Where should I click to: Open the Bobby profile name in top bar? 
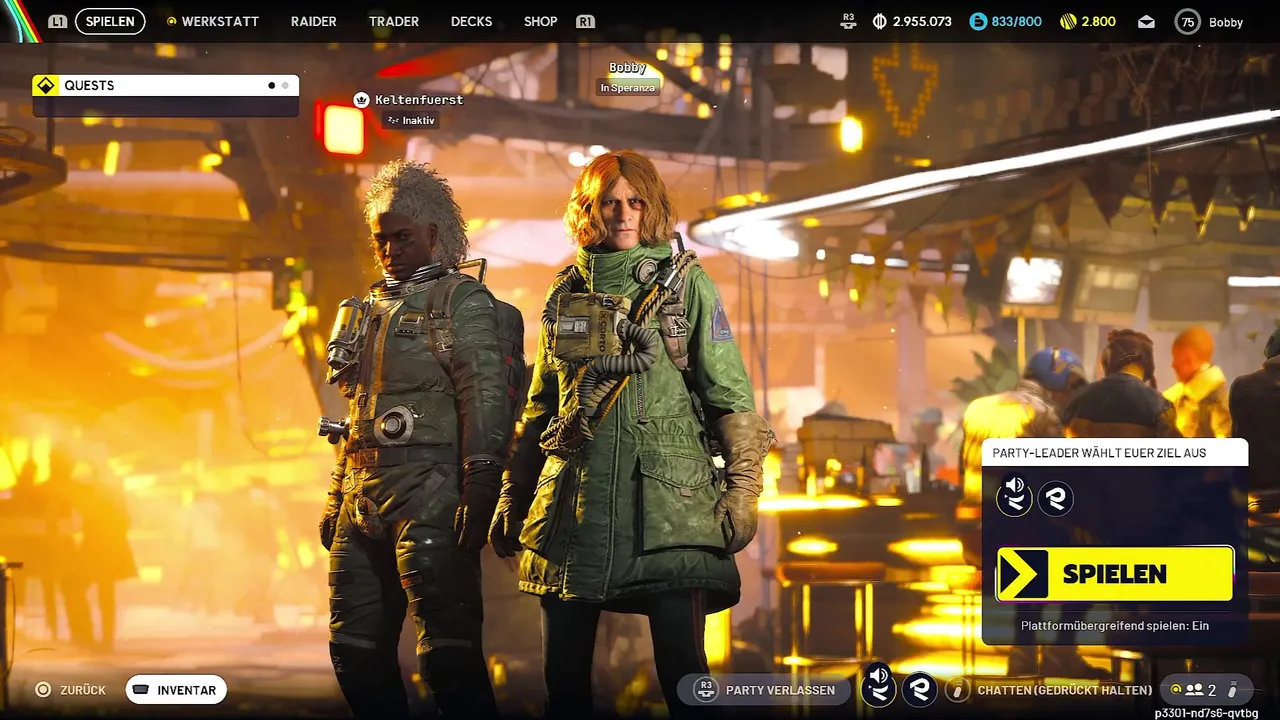(1226, 22)
